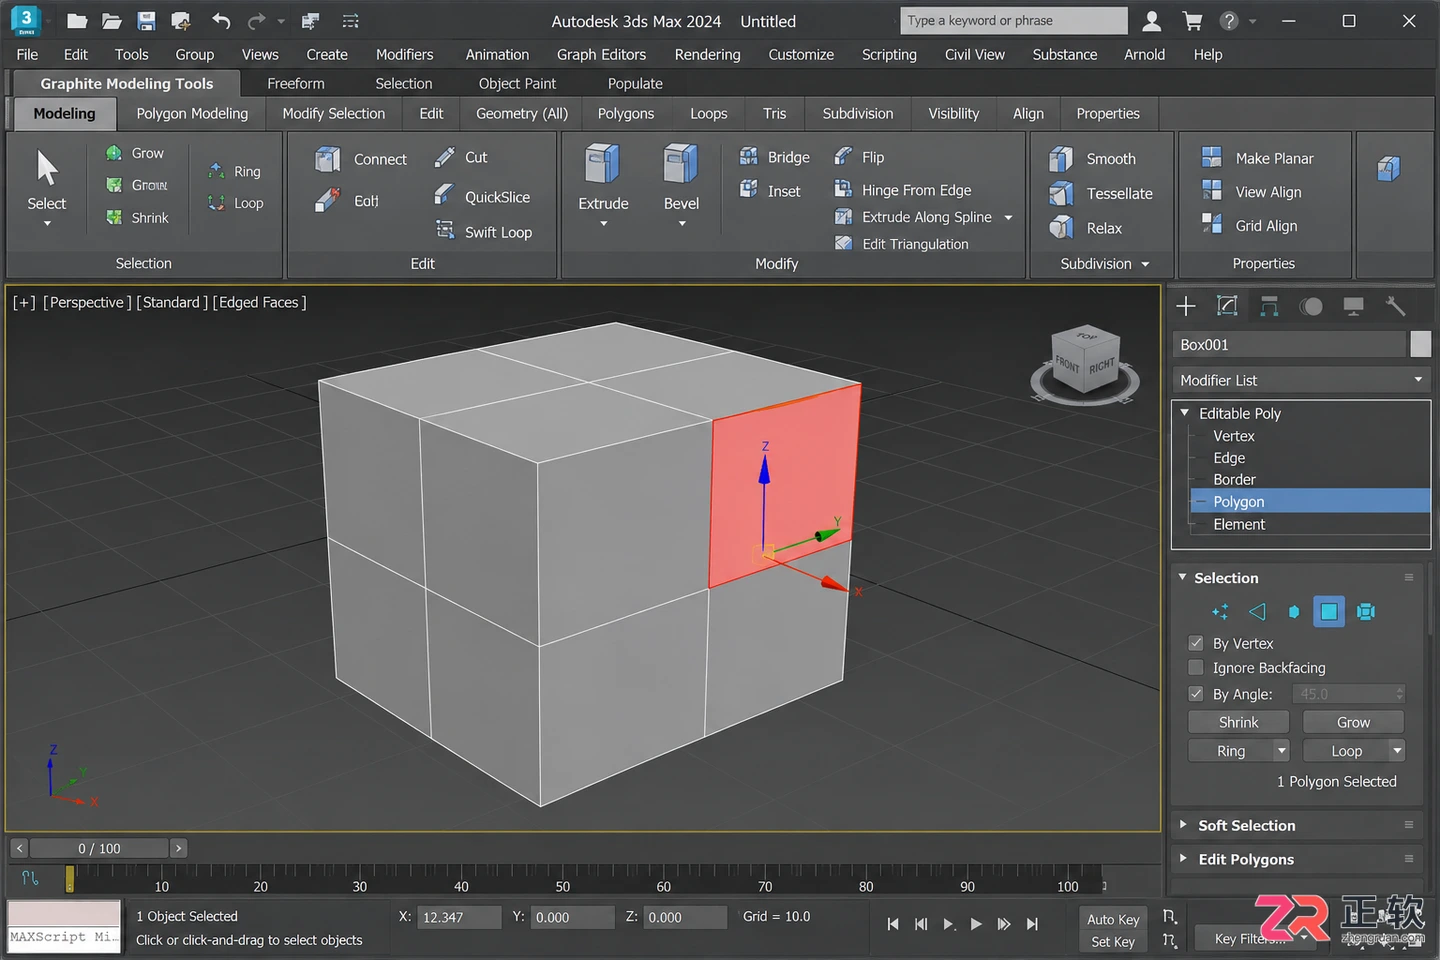Activate the QuickSlice tool
The height and width of the screenshot is (960, 1440).
pos(482,197)
